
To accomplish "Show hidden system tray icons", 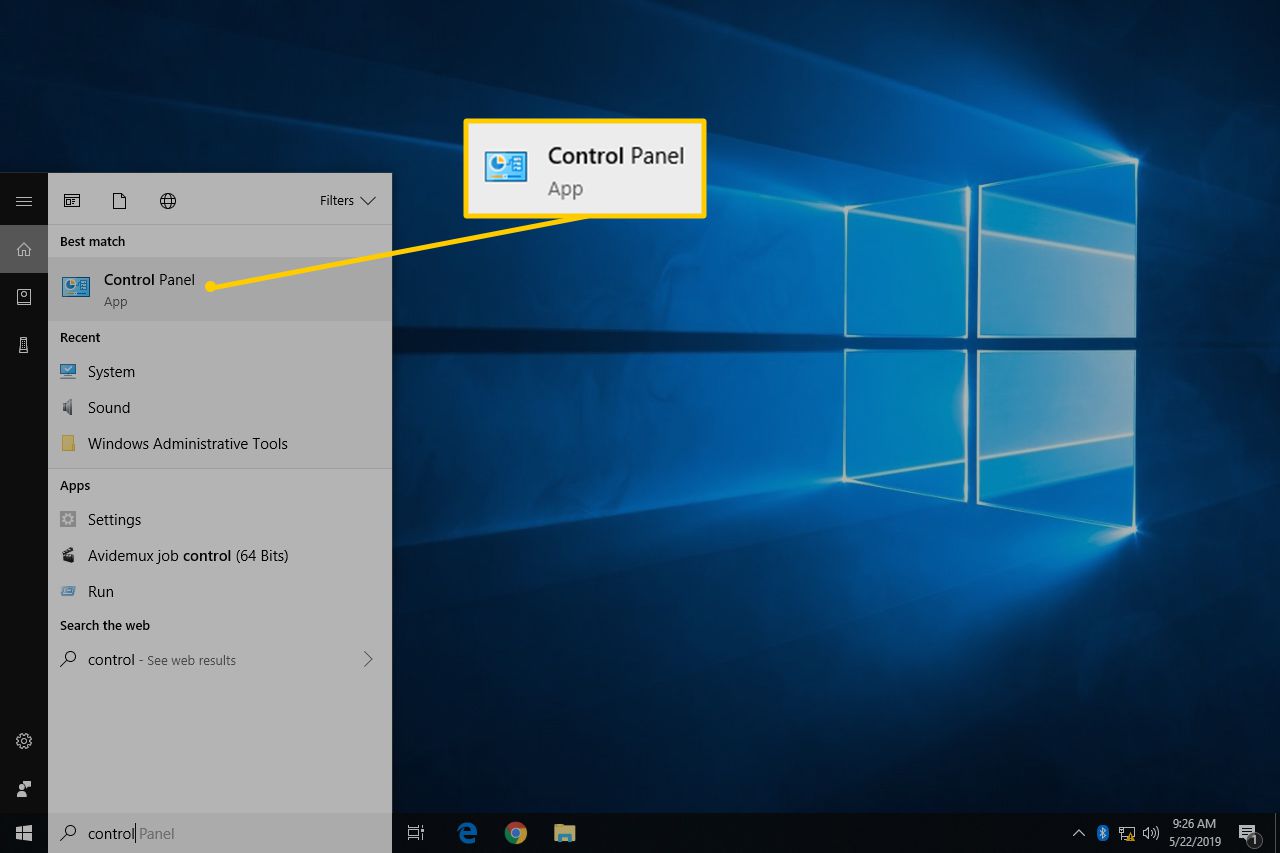I will point(1078,833).
